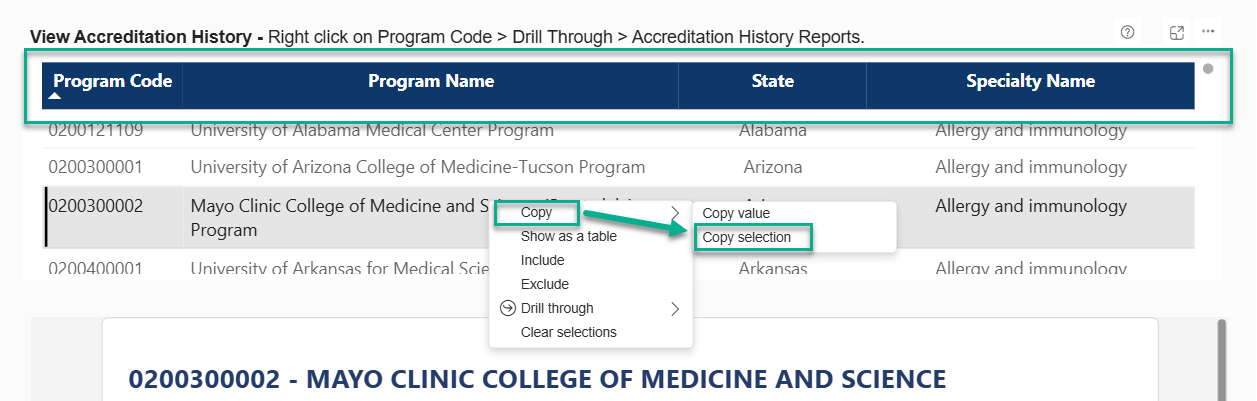1257x401 pixels.
Task: Choose Copy value from the submenu
Action: pyautogui.click(x=736, y=213)
